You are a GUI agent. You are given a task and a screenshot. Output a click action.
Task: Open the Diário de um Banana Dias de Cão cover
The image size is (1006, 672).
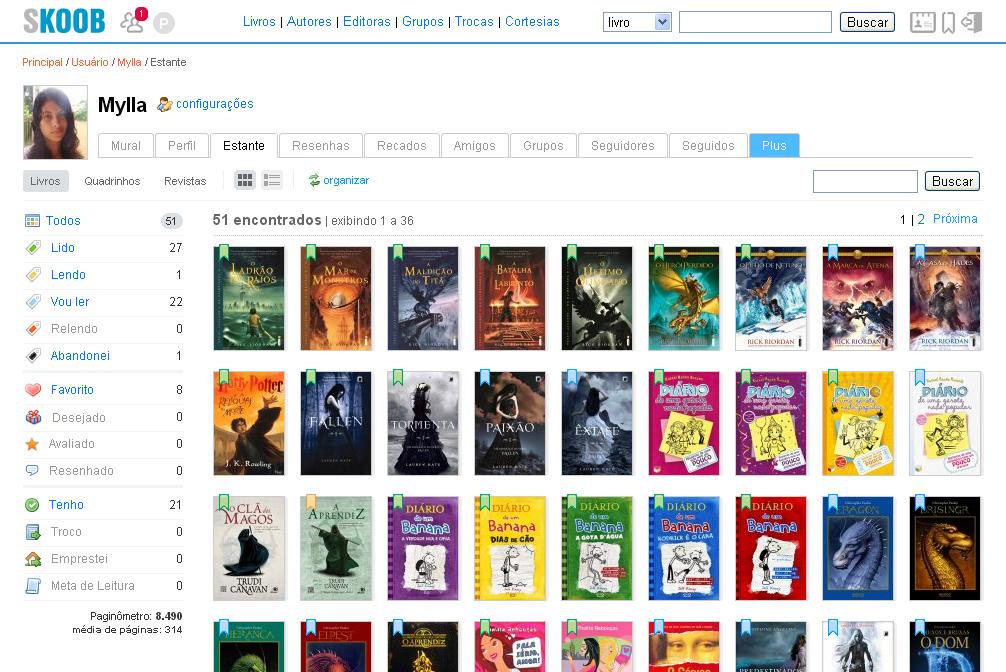(510, 548)
